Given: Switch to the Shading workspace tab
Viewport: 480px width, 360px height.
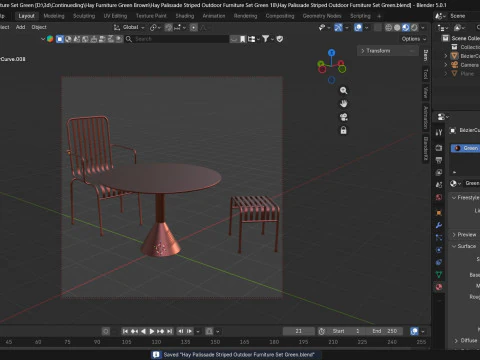Looking at the screenshot, I should 185,16.
